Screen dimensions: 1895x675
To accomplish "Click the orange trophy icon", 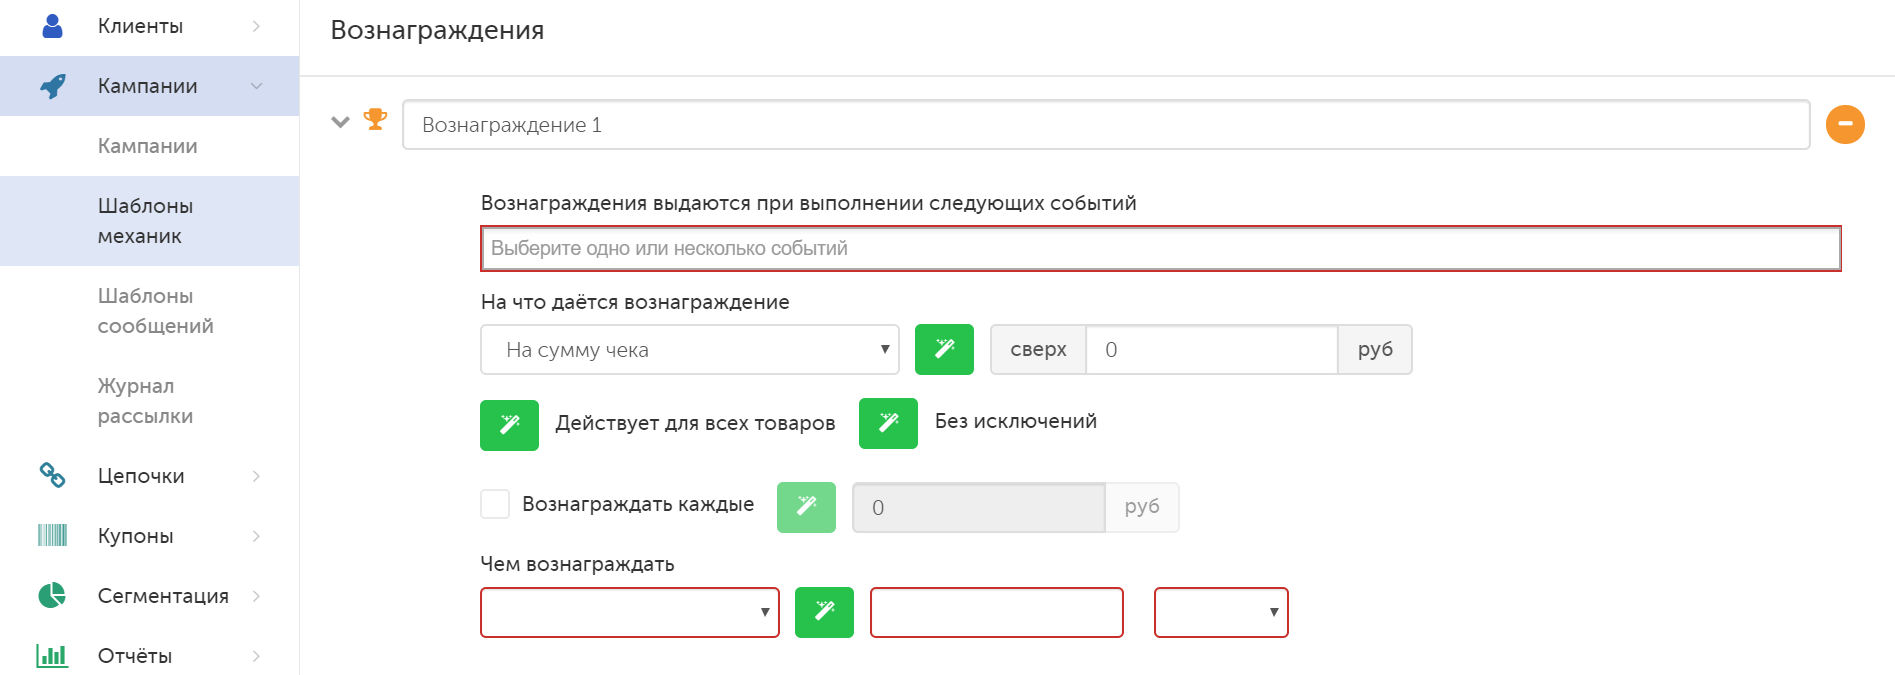I will (x=376, y=120).
